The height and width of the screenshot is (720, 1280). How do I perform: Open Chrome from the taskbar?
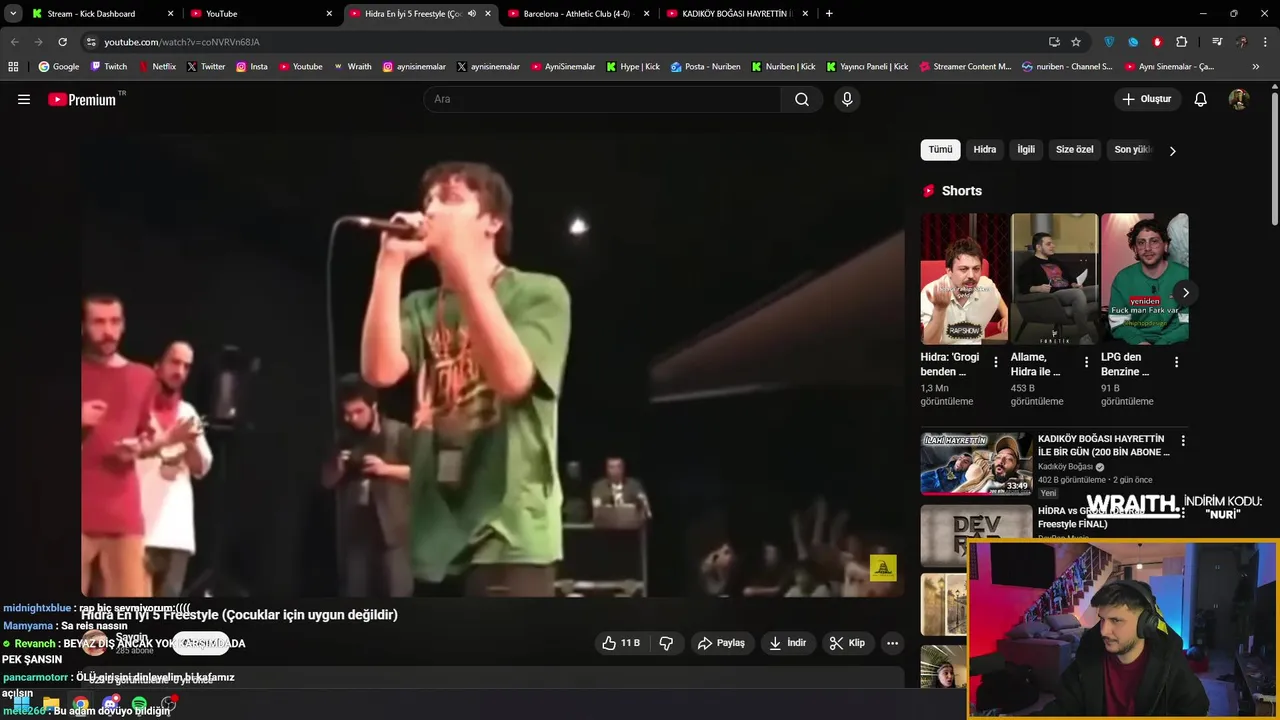point(80,704)
